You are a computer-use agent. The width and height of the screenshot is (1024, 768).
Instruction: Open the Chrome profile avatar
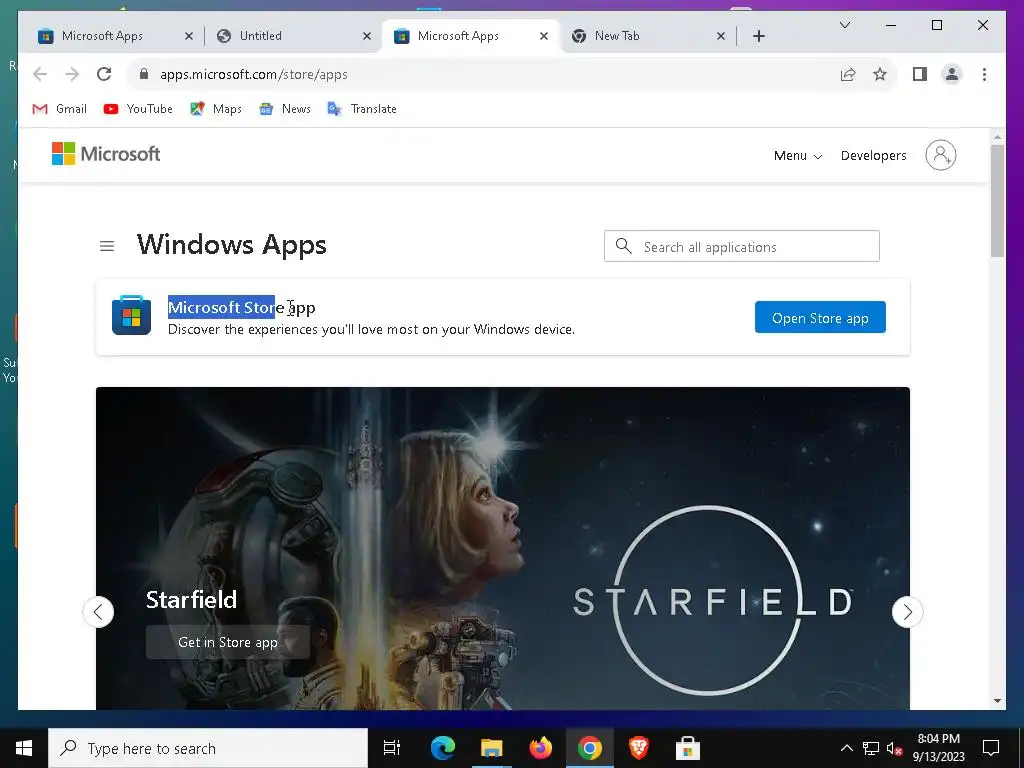click(952, 74)
